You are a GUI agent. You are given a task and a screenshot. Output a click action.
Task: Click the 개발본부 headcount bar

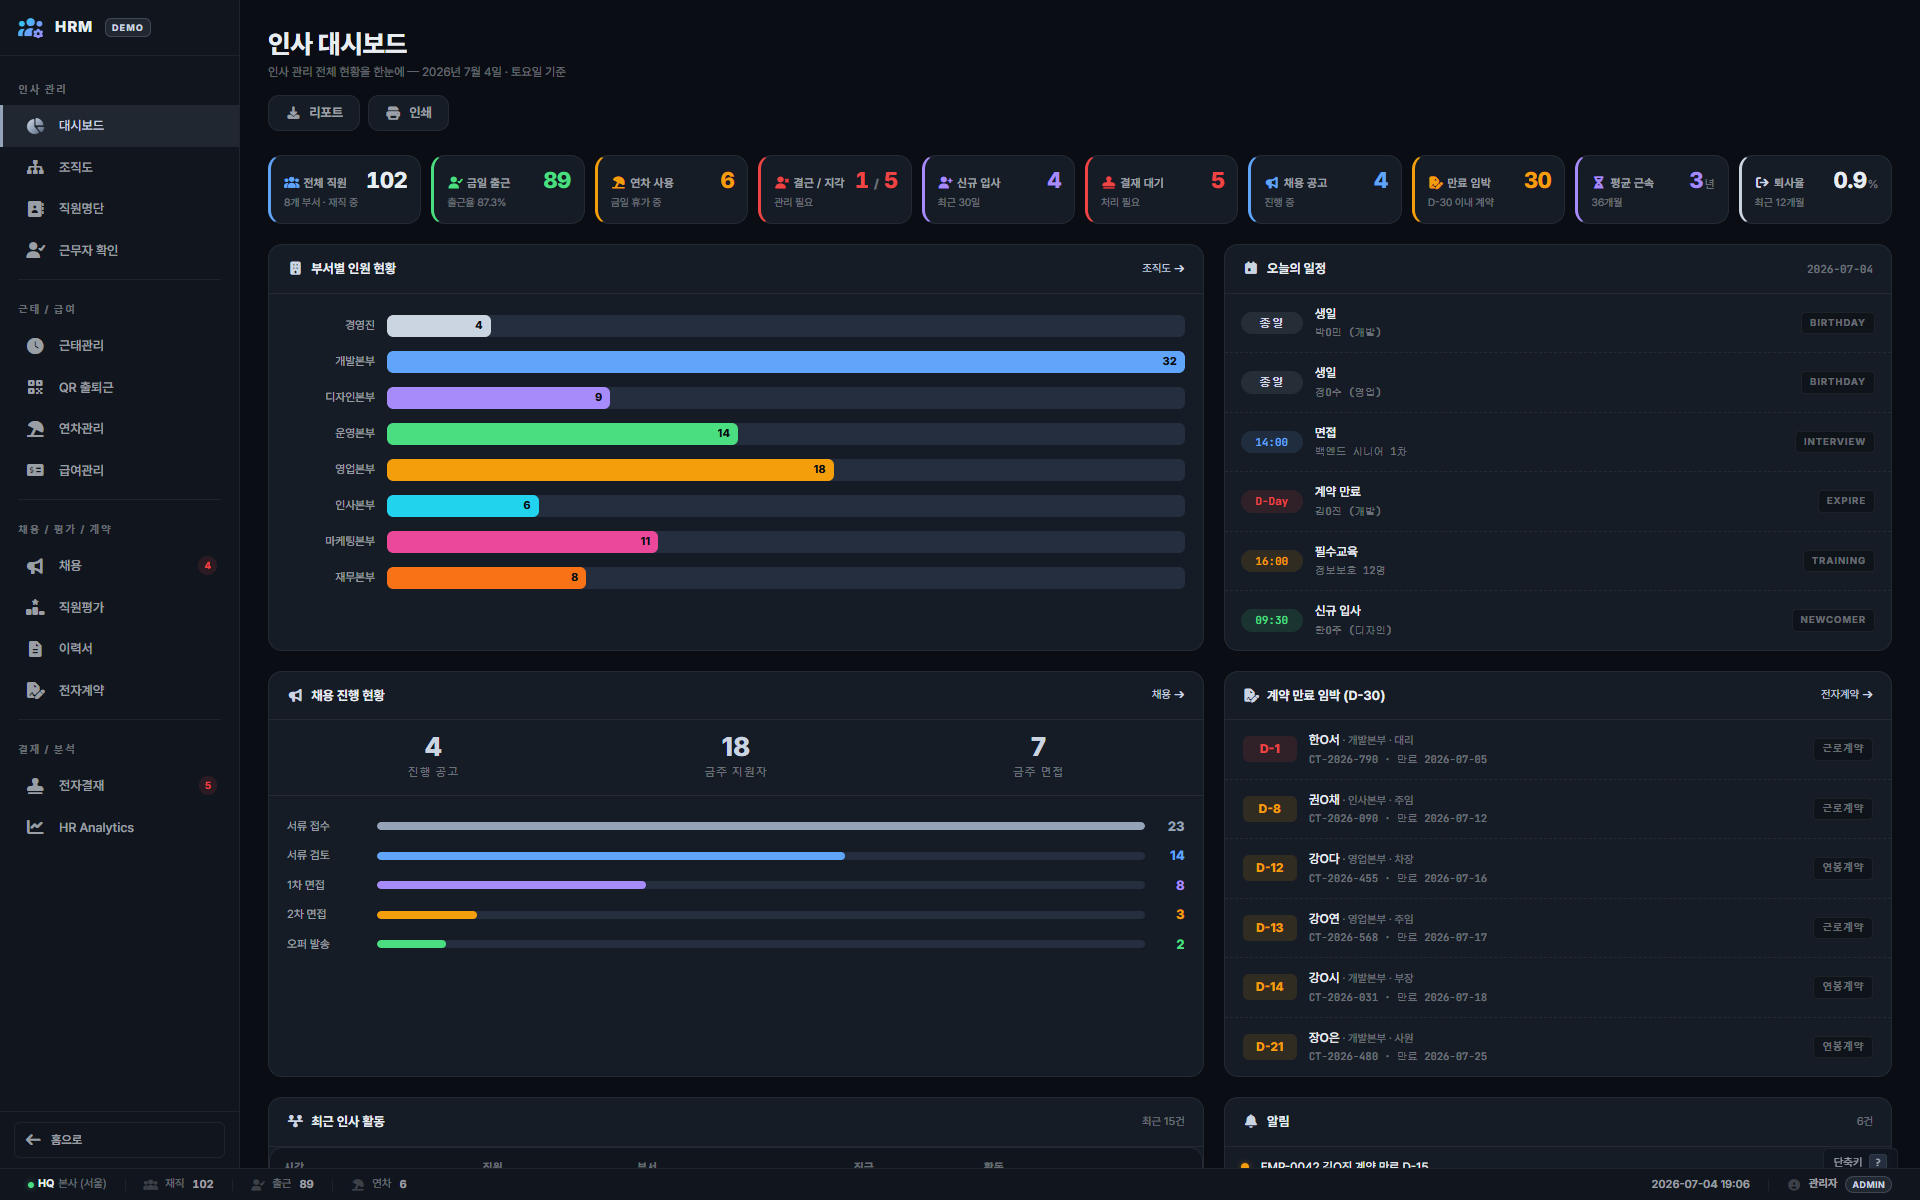pos(785,362)
